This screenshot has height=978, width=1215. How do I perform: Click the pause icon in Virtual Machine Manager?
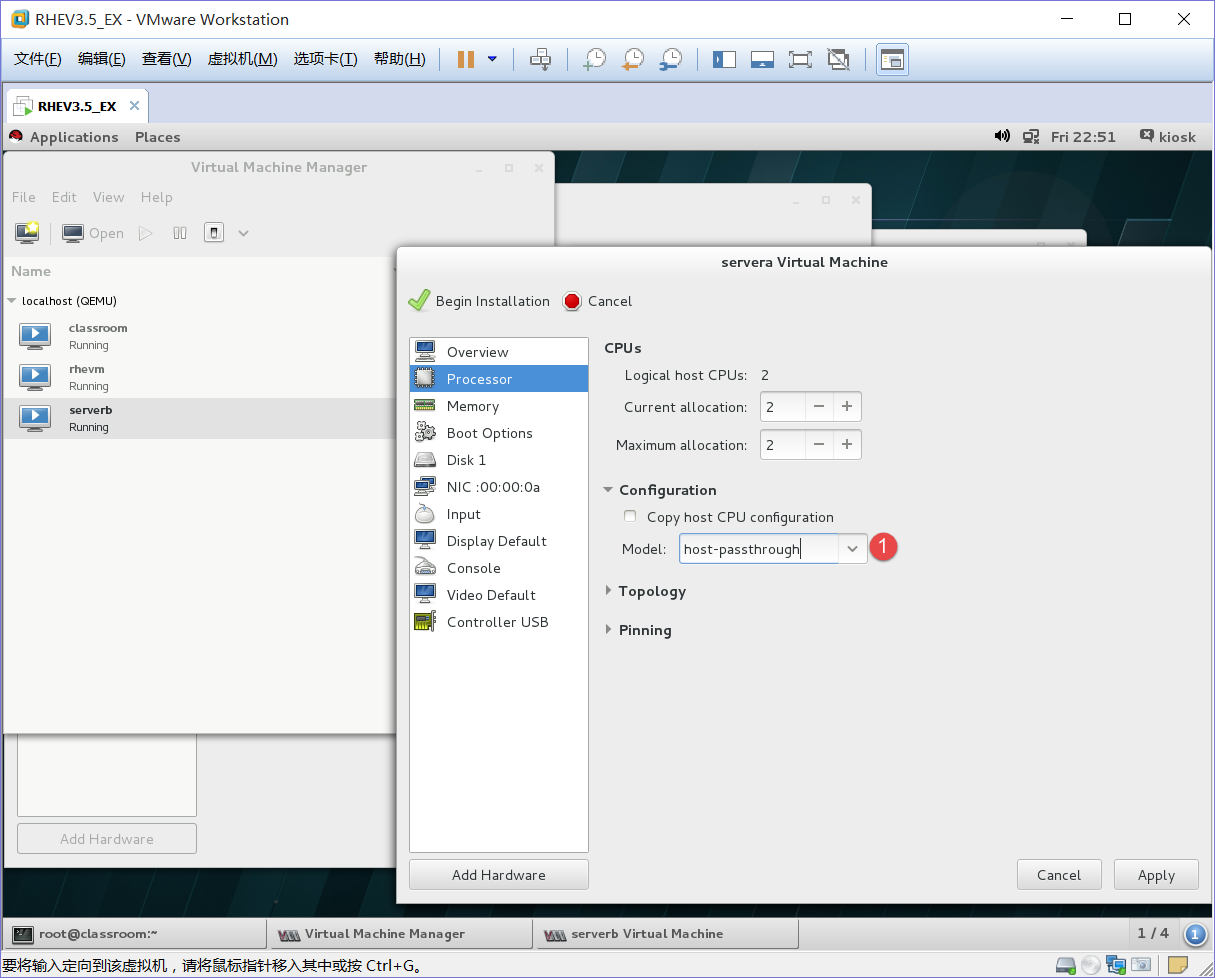click(x=180, y=233)
